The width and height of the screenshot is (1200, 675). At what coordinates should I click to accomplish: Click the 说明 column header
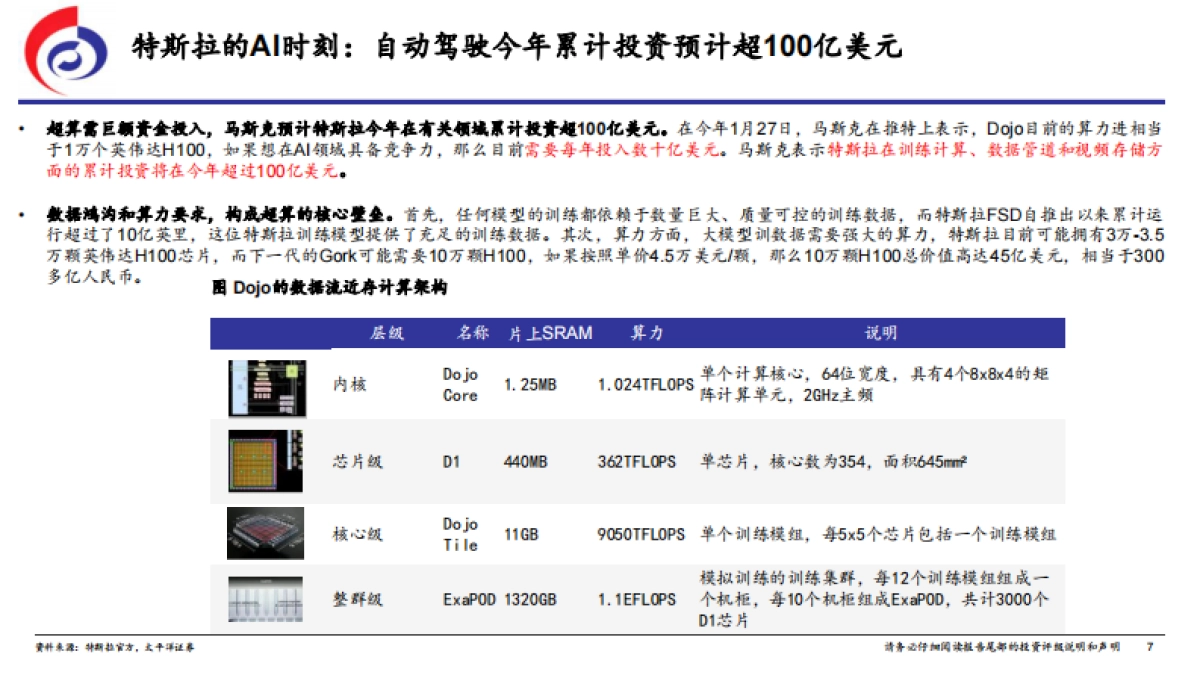[x=880, y=331]
